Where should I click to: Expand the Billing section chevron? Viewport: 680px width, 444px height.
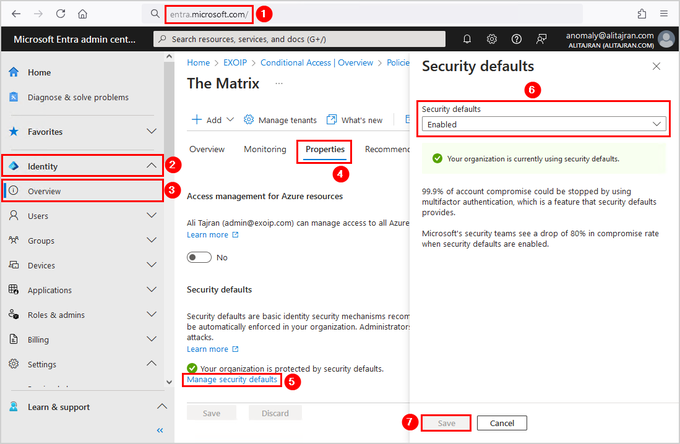coord(151,339)
